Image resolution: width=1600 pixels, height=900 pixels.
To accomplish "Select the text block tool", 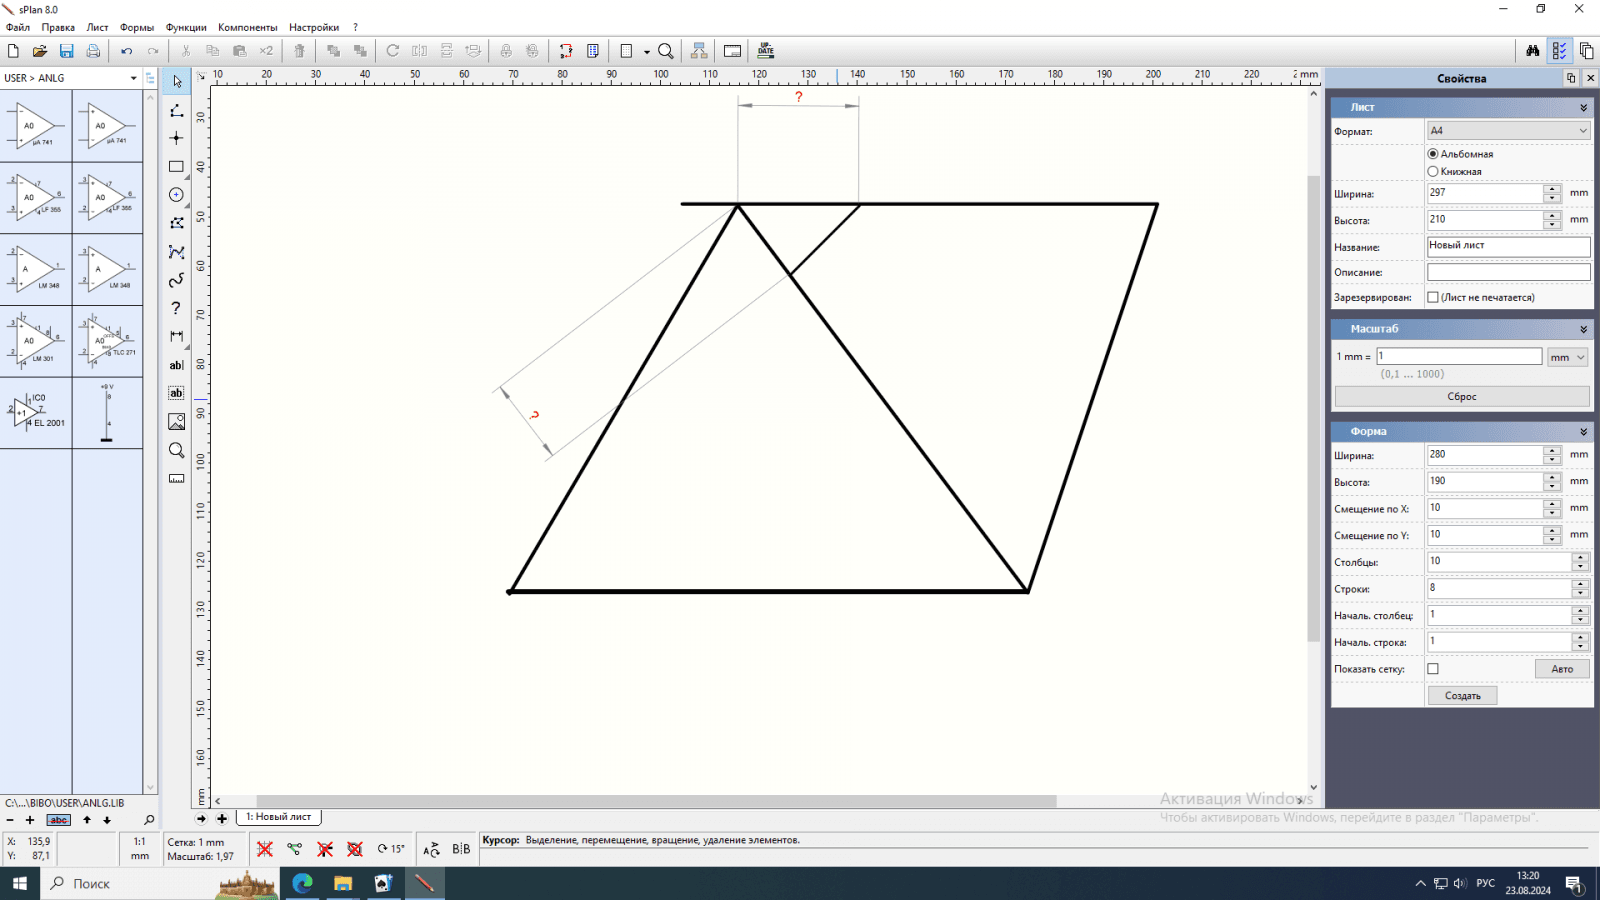I will (176, 394).
